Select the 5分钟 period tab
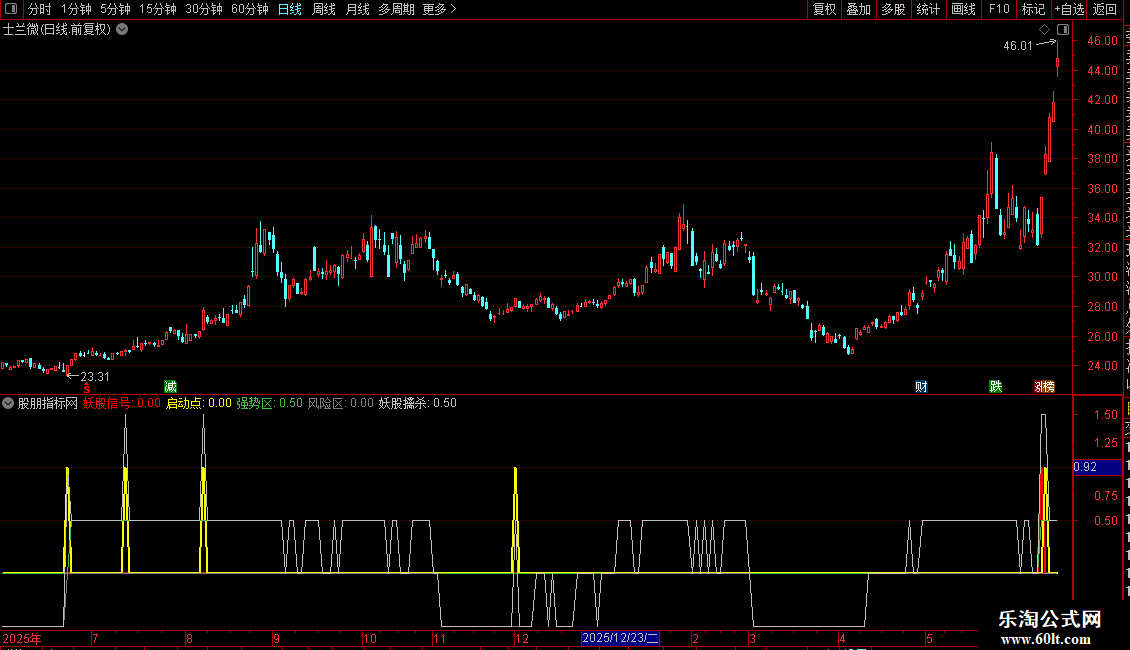The width and height of the screenshot is (1130, 650). pyautogui.click(x=115, y=9)
